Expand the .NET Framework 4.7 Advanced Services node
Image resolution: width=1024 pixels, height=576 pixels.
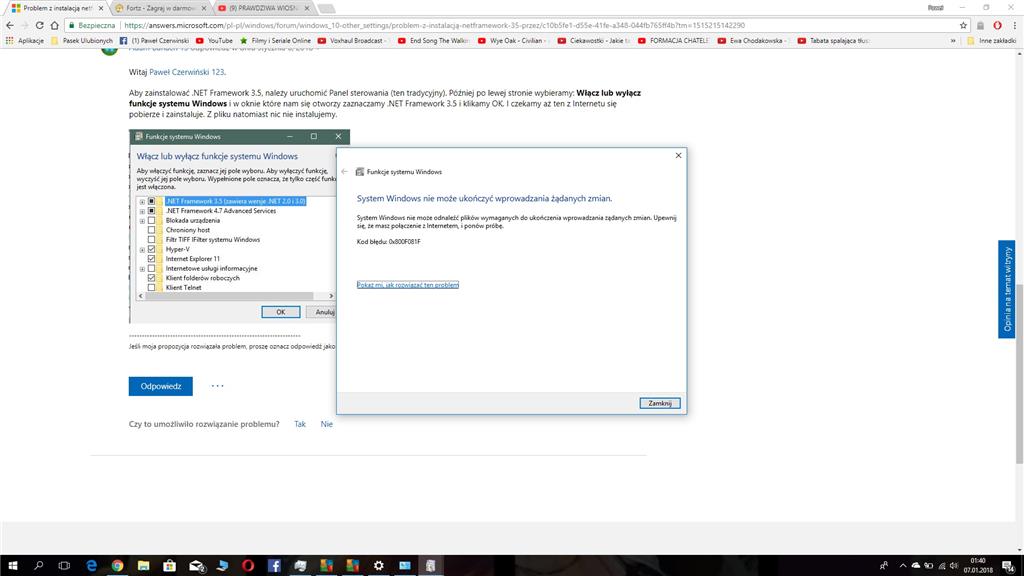coord(142,212)
